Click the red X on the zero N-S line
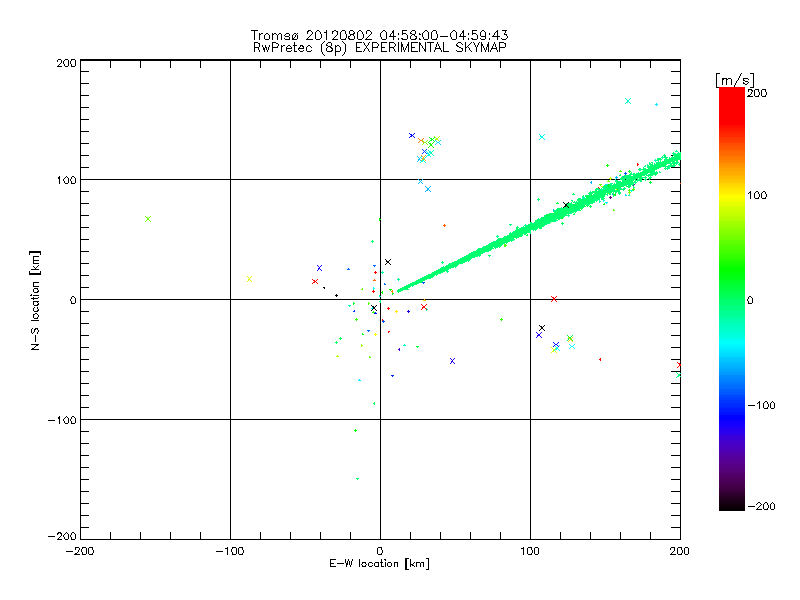The height and width of the screenshot is (600, 800). [554, 299]
